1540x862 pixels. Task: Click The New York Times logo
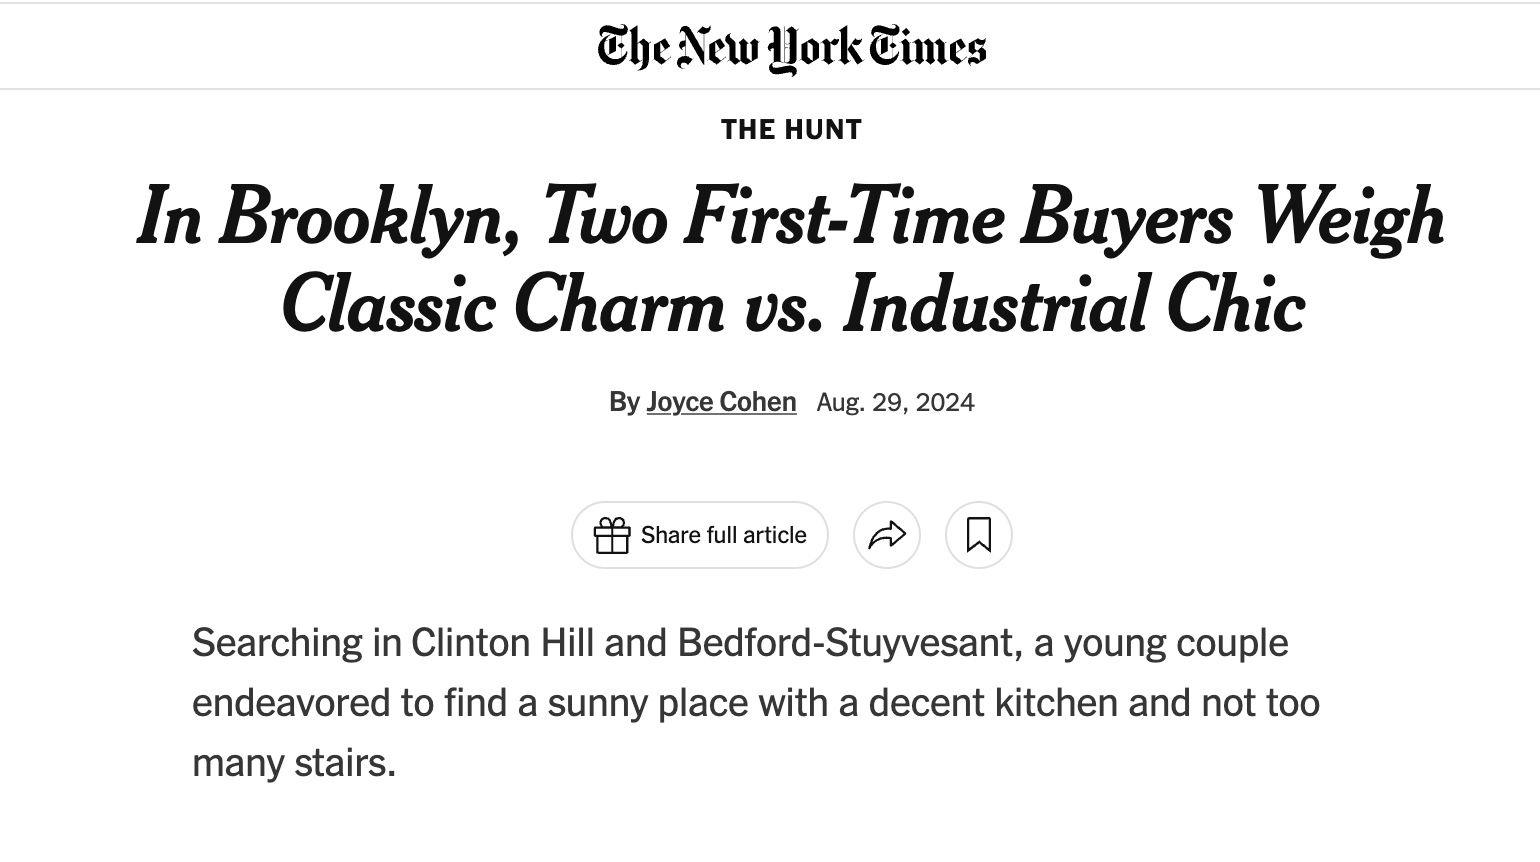pos(791,48)
